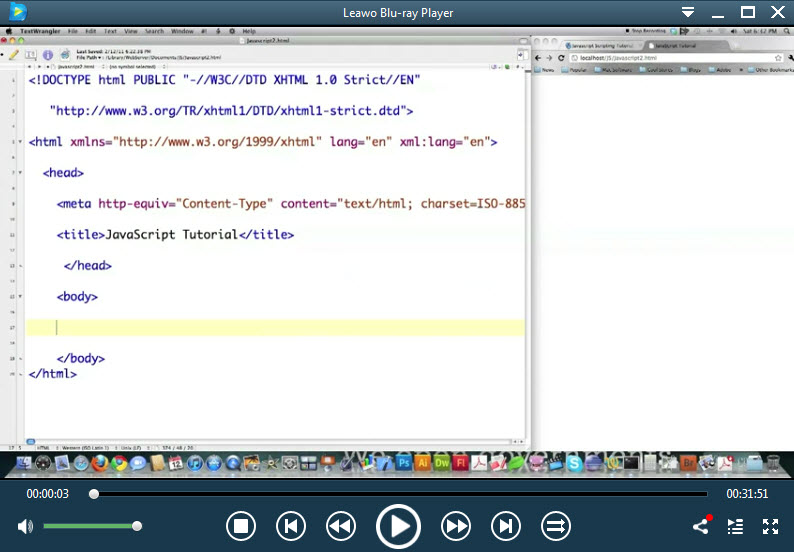Set volume on the green volume slider
Image resolution: width=794 pixels, height=552 pixels.
(90, 526)
